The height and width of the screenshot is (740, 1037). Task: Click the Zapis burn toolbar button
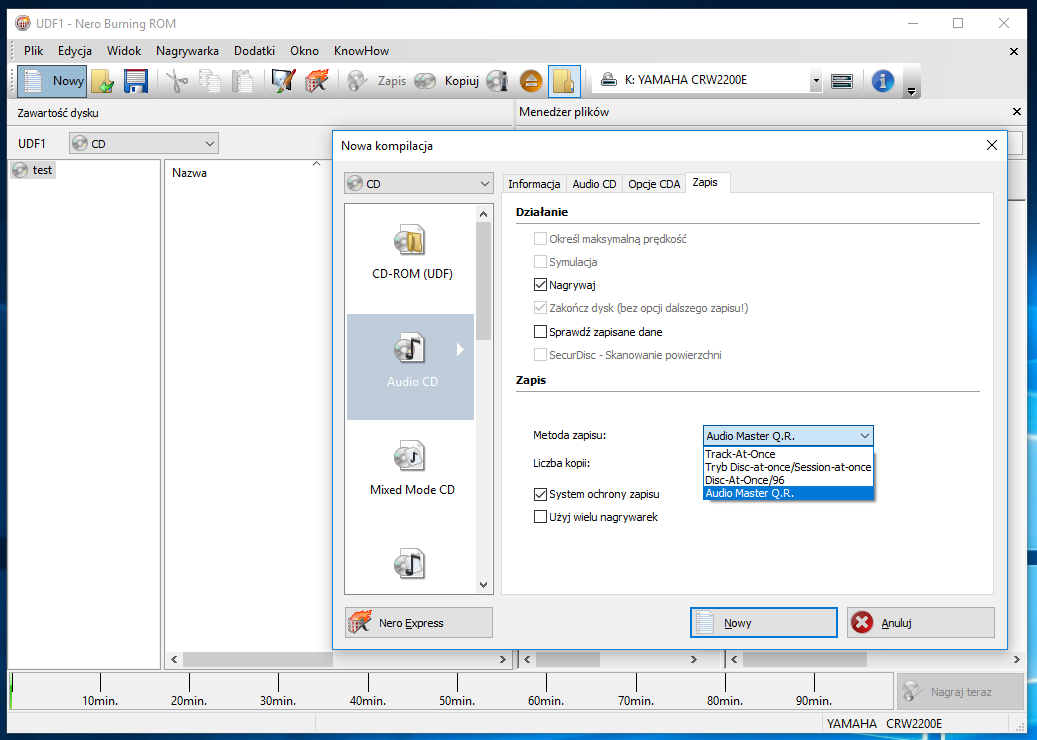[377, 81]
